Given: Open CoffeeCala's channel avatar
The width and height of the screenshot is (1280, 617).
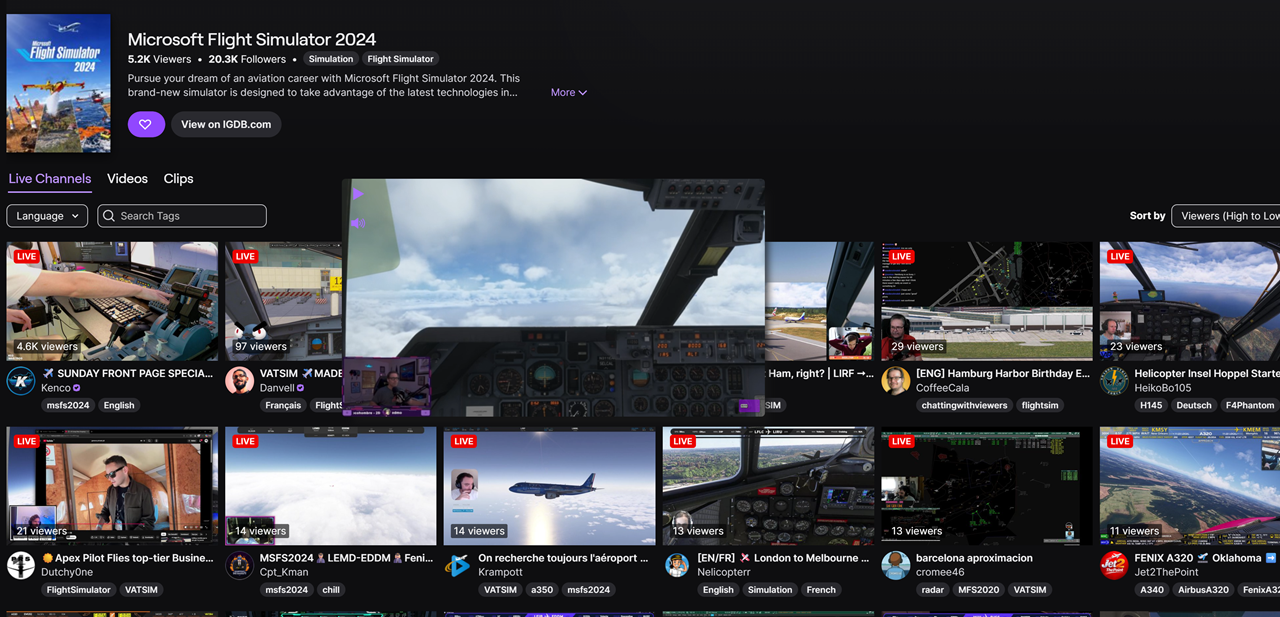Looking at the screenshot, I should point(896,381).
